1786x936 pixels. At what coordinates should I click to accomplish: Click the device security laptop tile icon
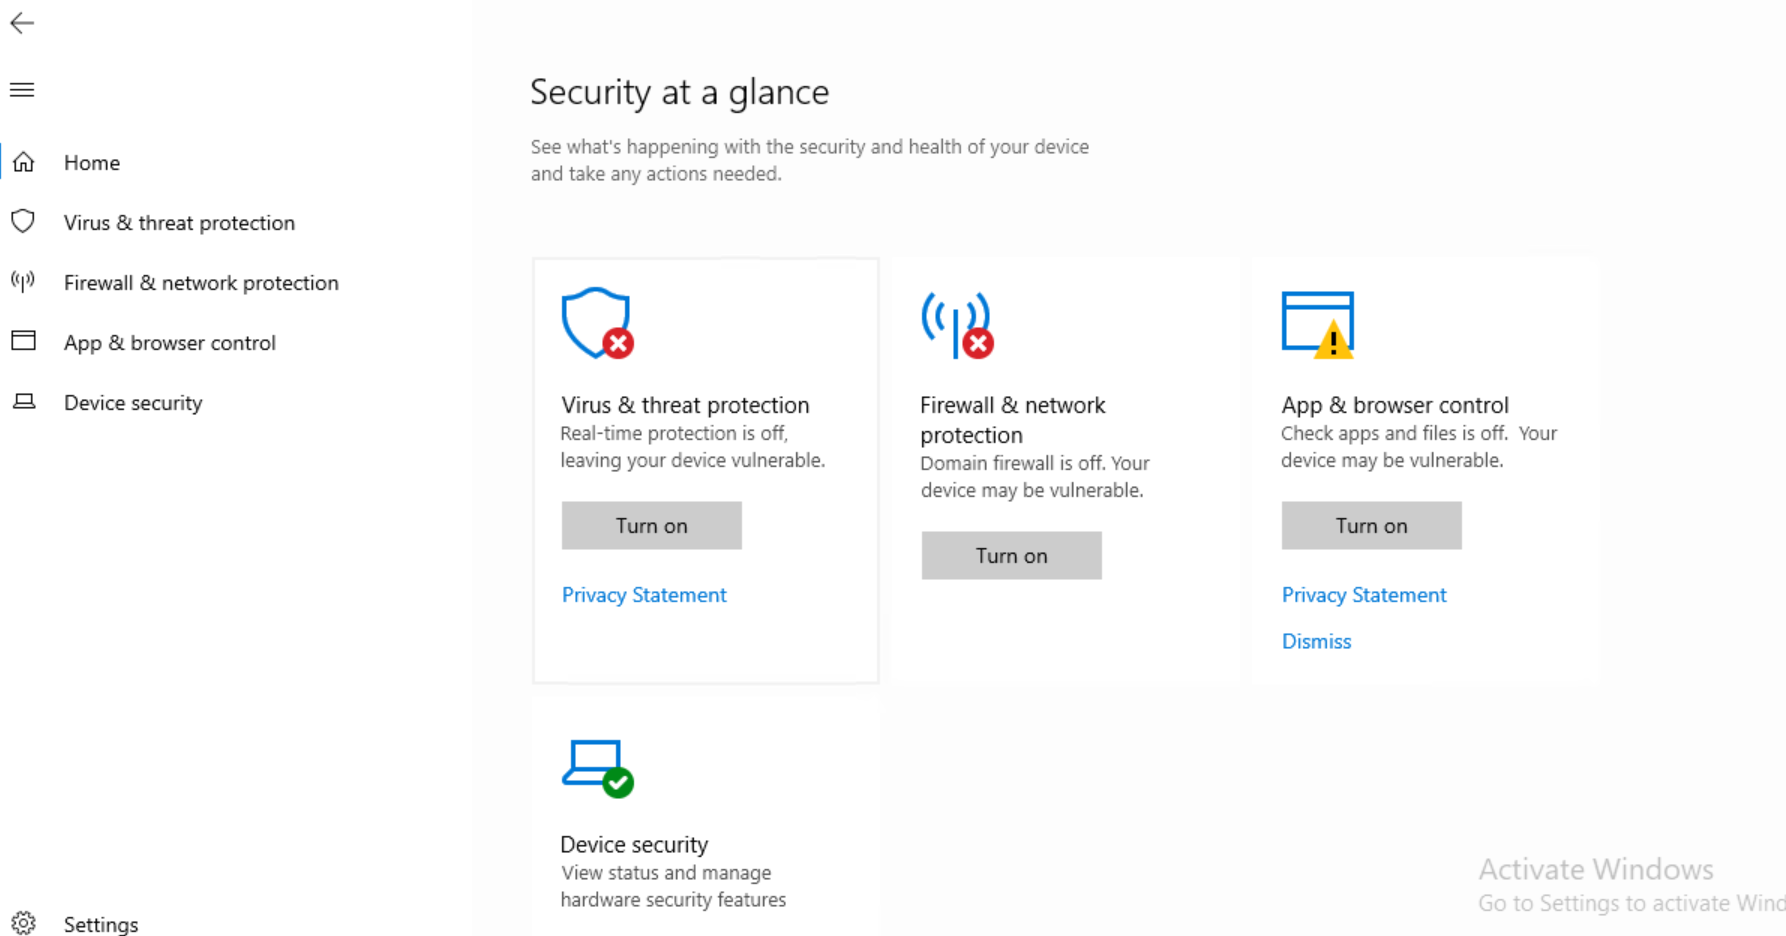pyautogui.click(x=597, y=768)
